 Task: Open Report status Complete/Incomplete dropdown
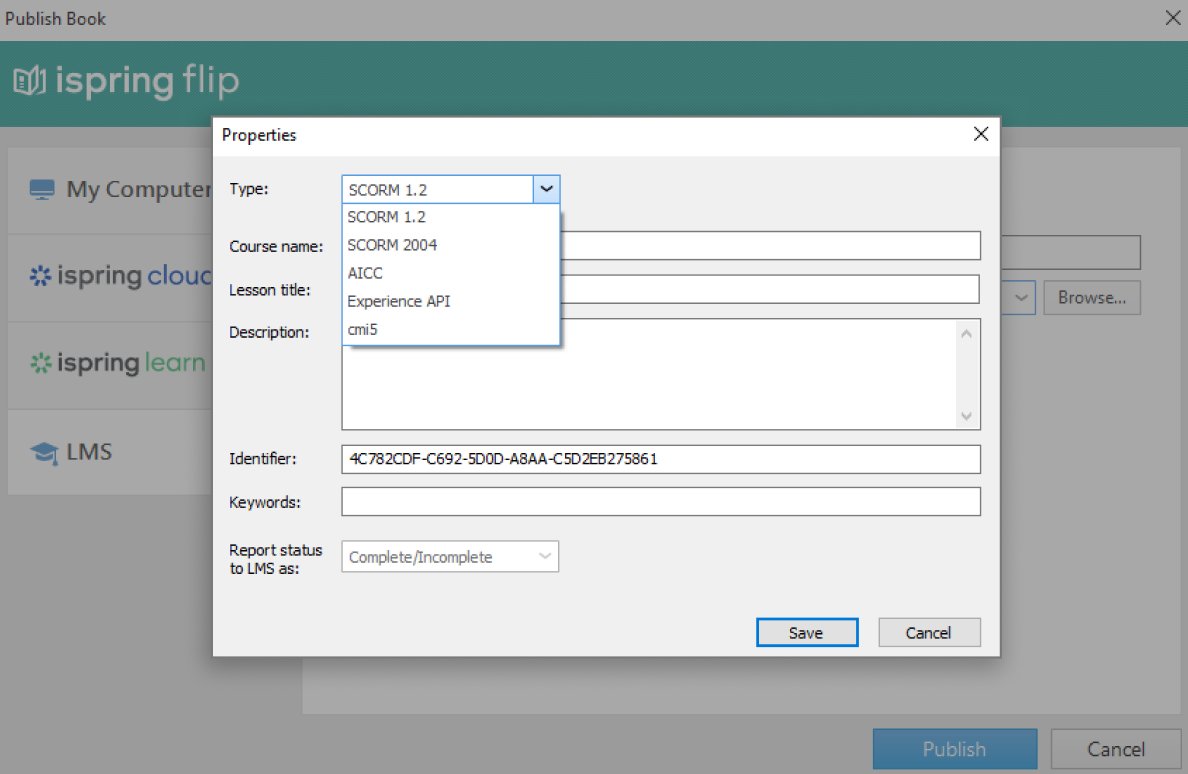coord(450,557)
